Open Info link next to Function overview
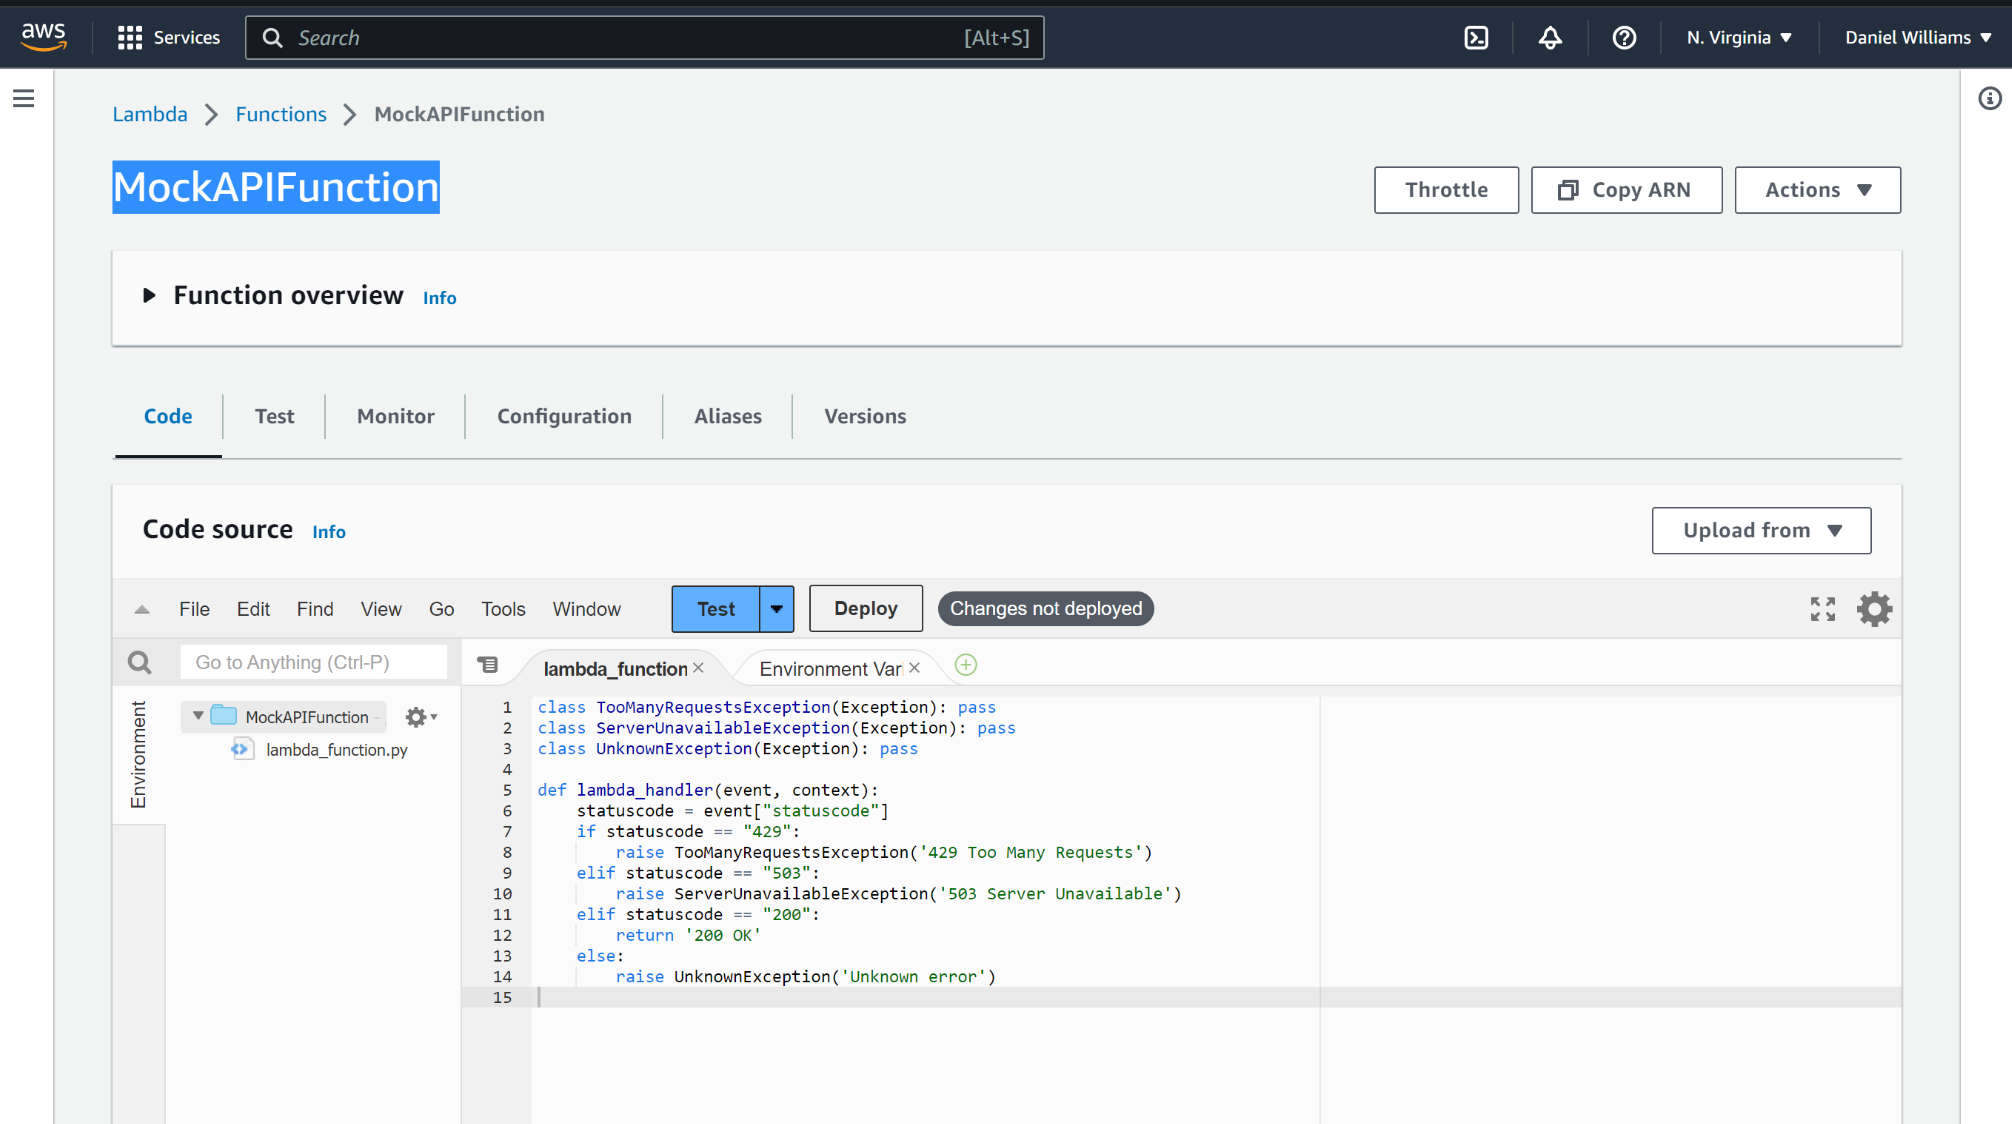 [439, 298]
